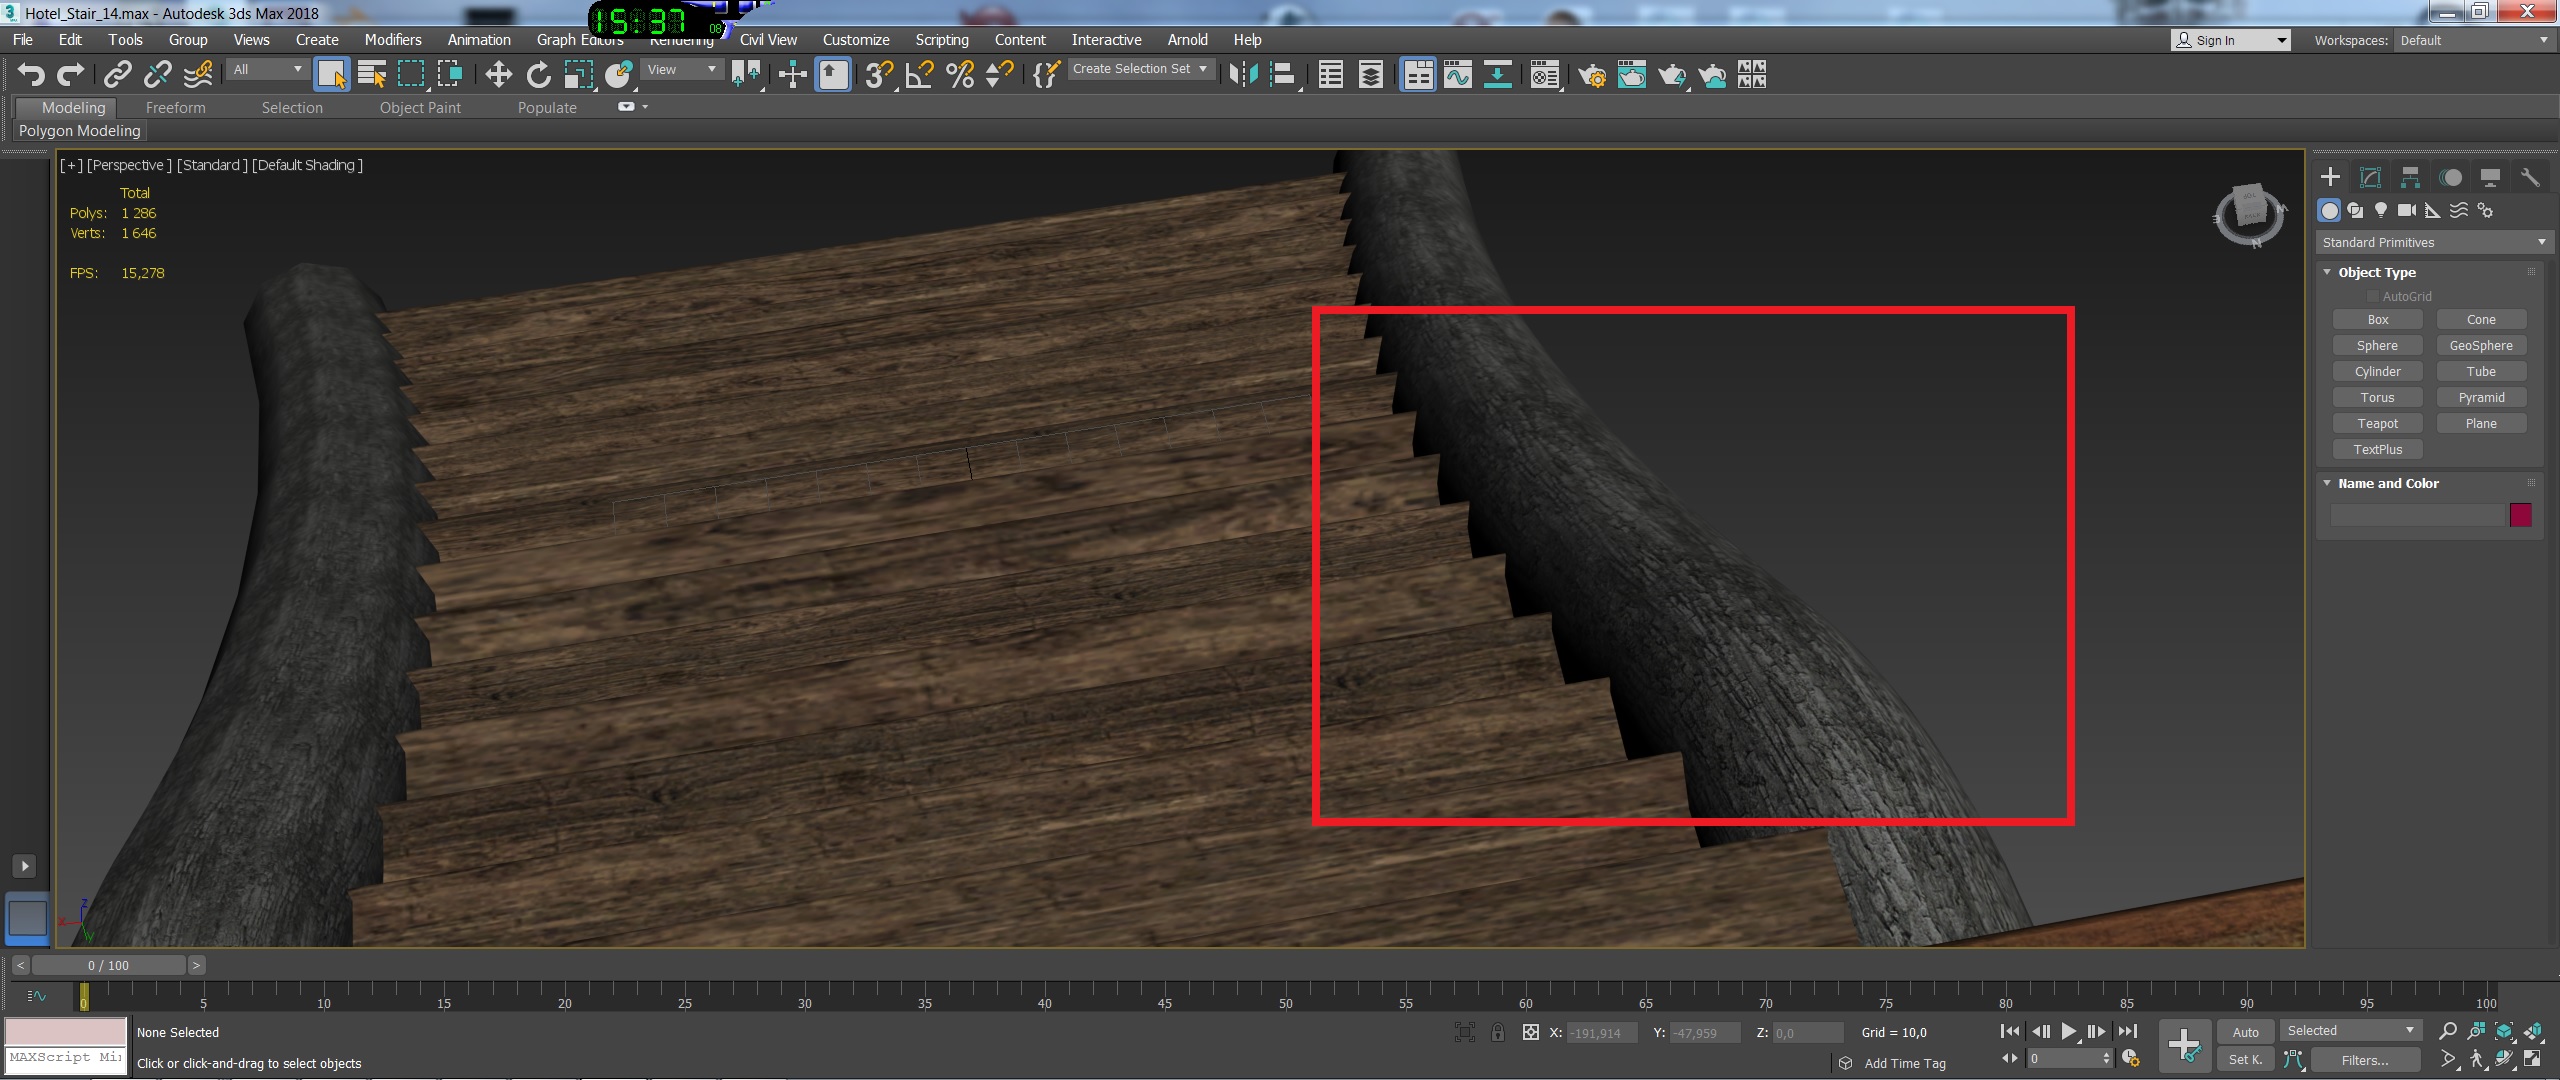Select the Move transform tool
2560x1080 pixels.
pyautogui.click(x=498, y=75)
